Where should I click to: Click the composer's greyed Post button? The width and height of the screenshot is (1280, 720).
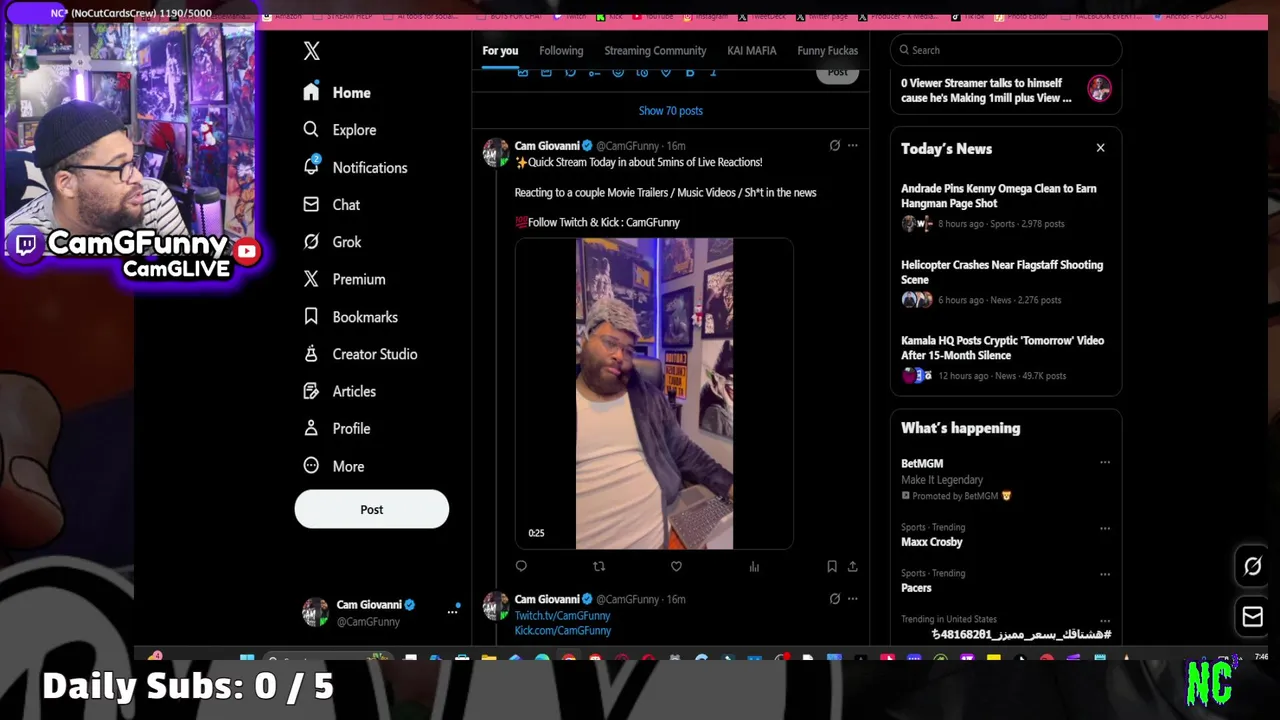838,73
